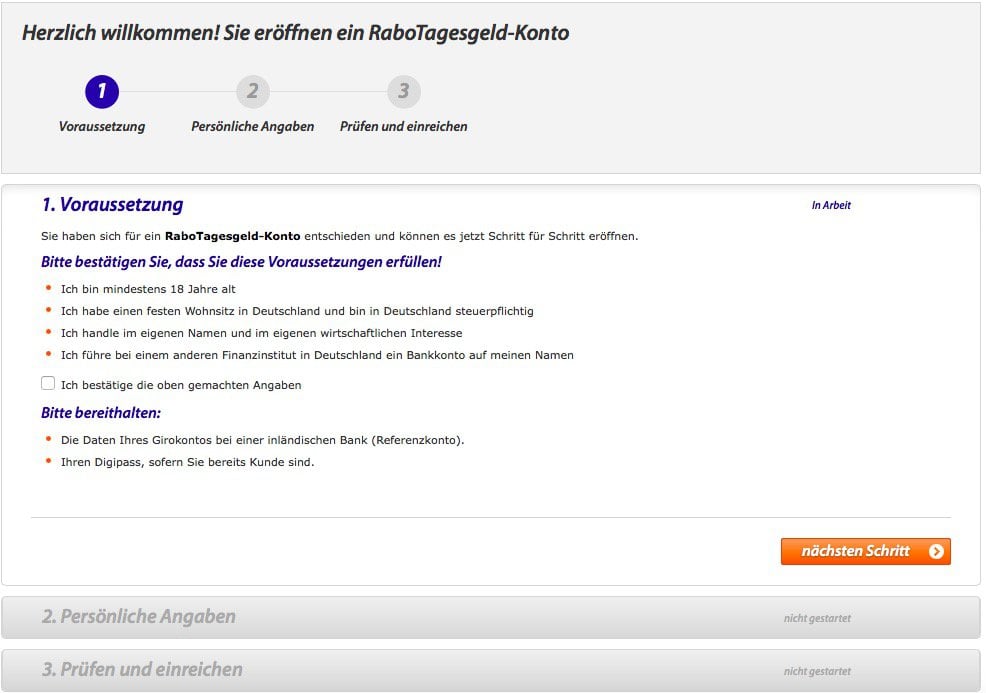This screenshot has height=693, width=986.
Task: Expand the '3. Prüfen und einreichen' section
Action: (490, 670)
